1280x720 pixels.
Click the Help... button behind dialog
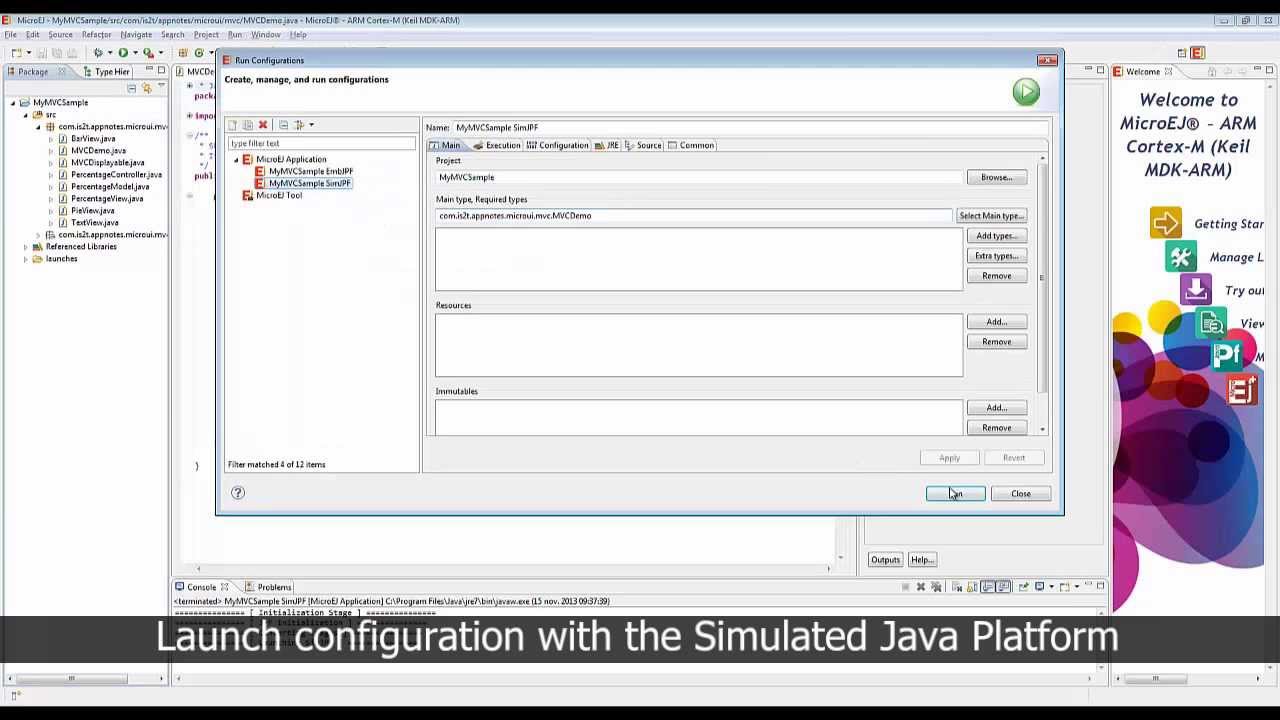point(922,560)
